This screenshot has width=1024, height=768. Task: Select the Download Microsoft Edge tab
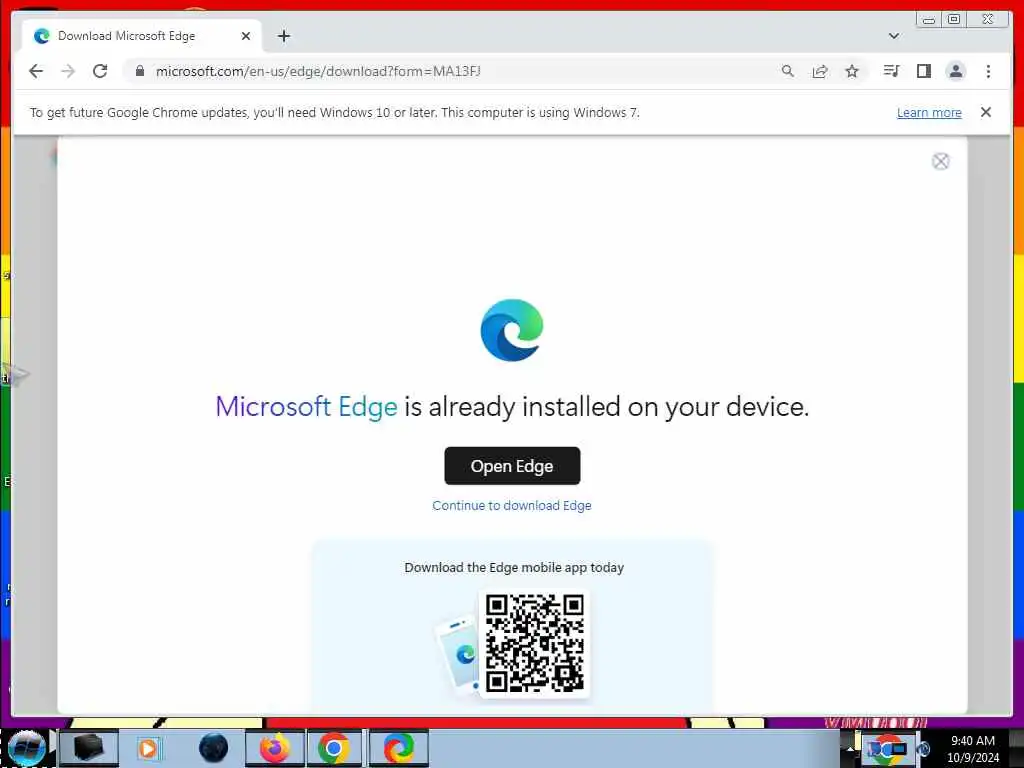[x=142, y=36]
